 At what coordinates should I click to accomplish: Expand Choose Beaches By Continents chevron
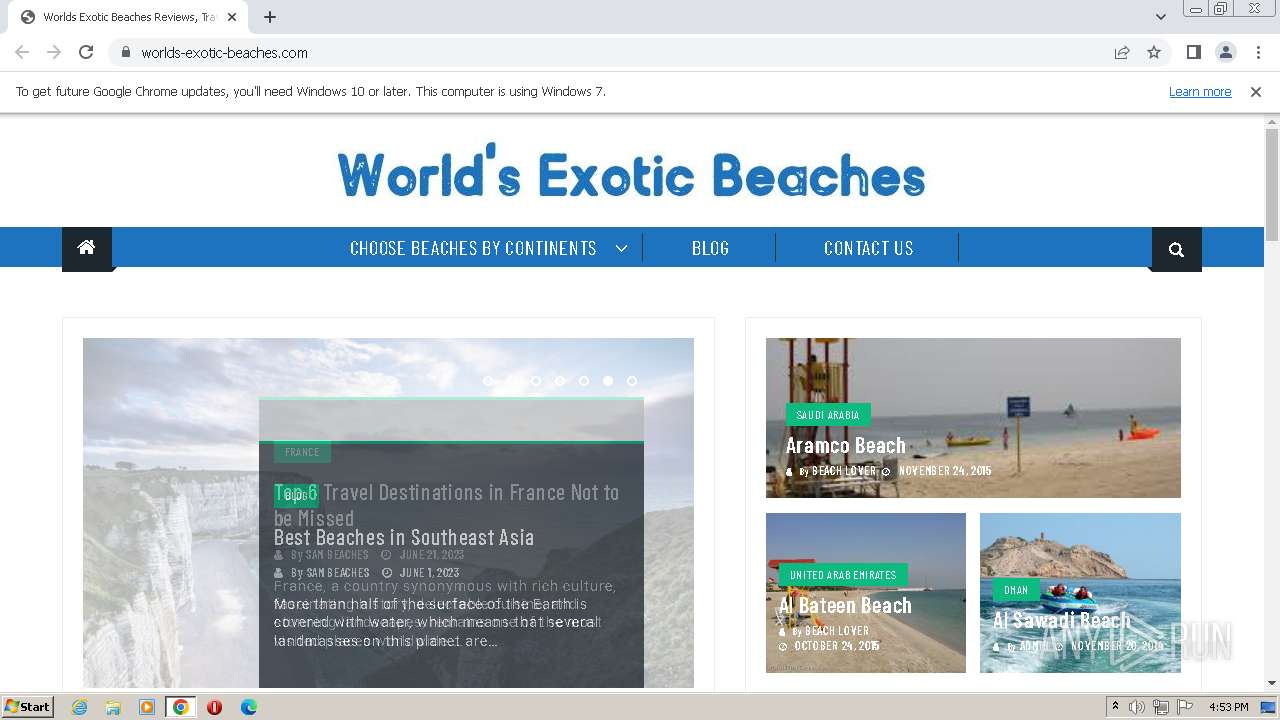click(621, 248)
